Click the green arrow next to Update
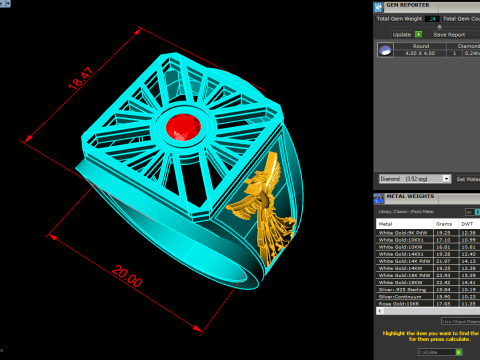The image size is (480, 360). tap(419, 34)
